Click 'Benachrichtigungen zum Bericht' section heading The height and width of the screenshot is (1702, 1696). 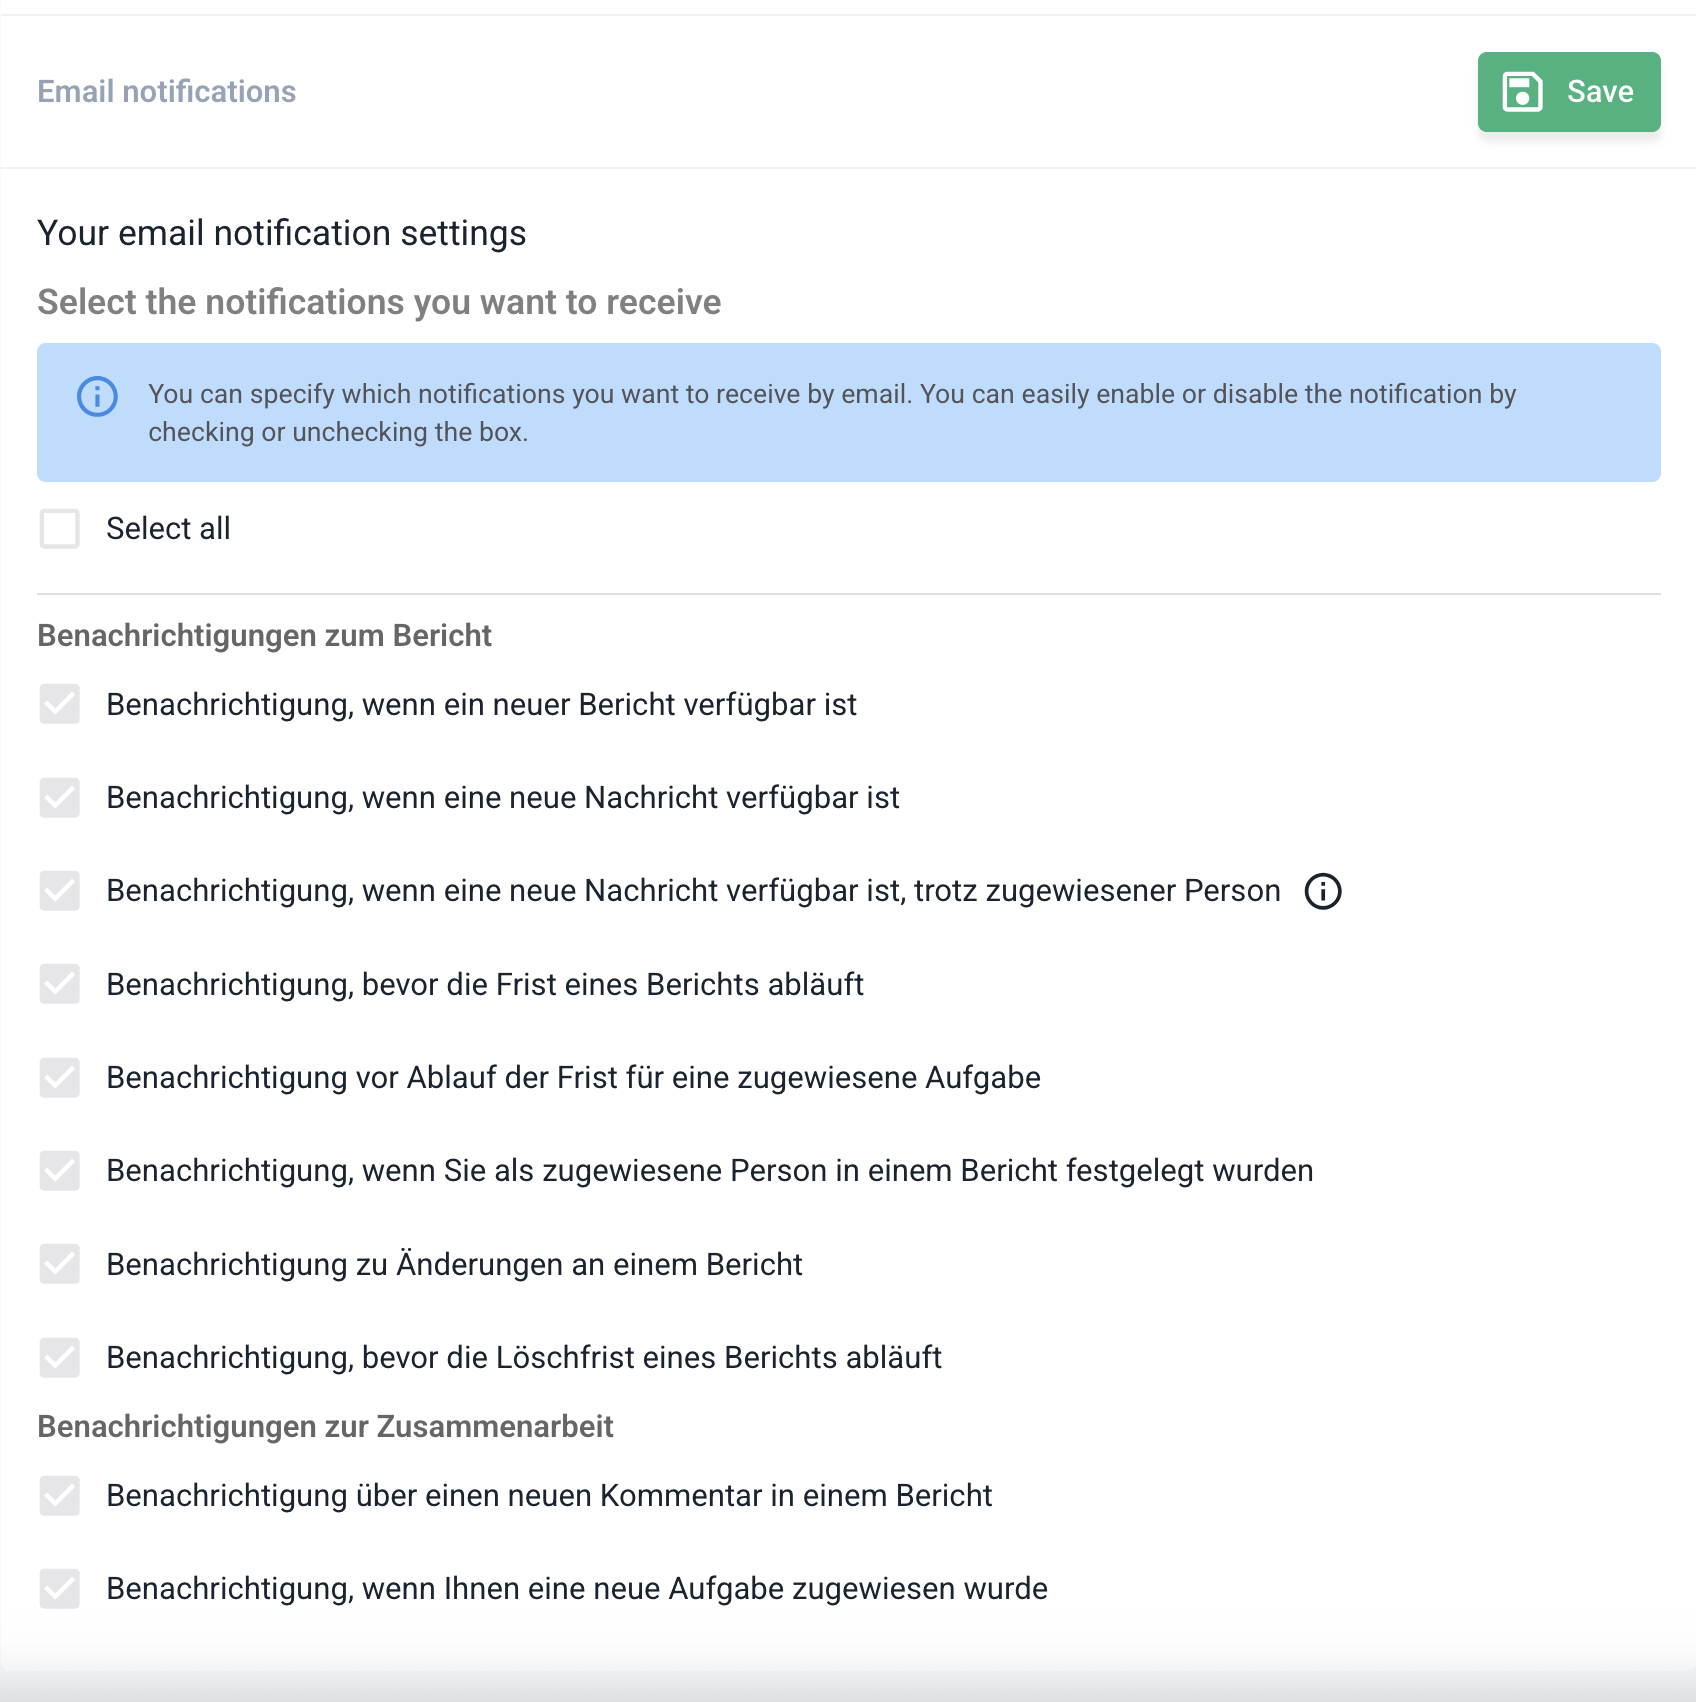point(264,636)
